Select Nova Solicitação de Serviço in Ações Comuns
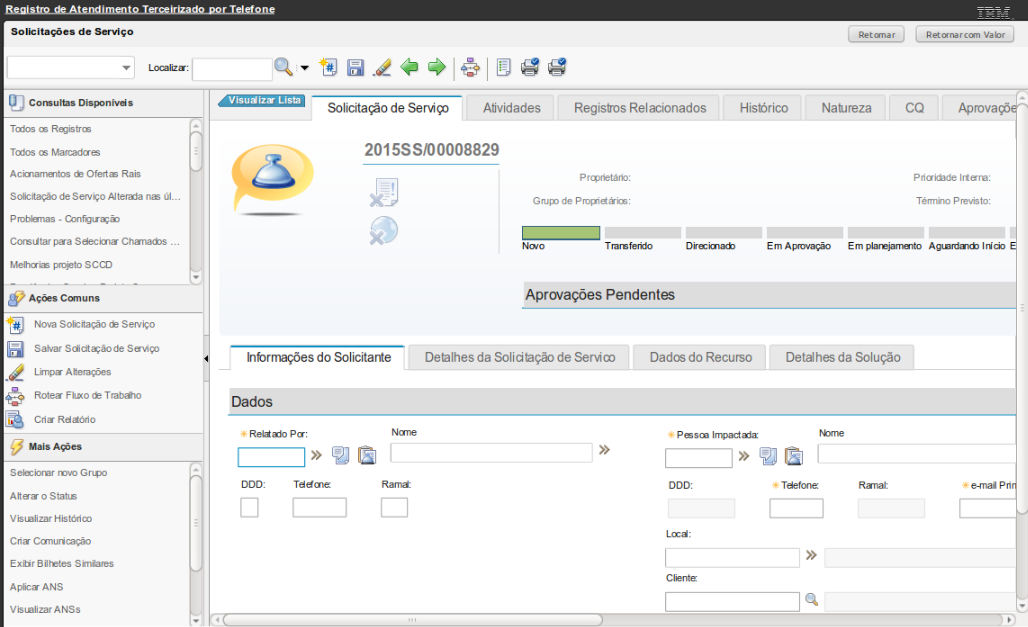Image resolution: width=1028 pixels, height=627 pixels. click(94, 324)
